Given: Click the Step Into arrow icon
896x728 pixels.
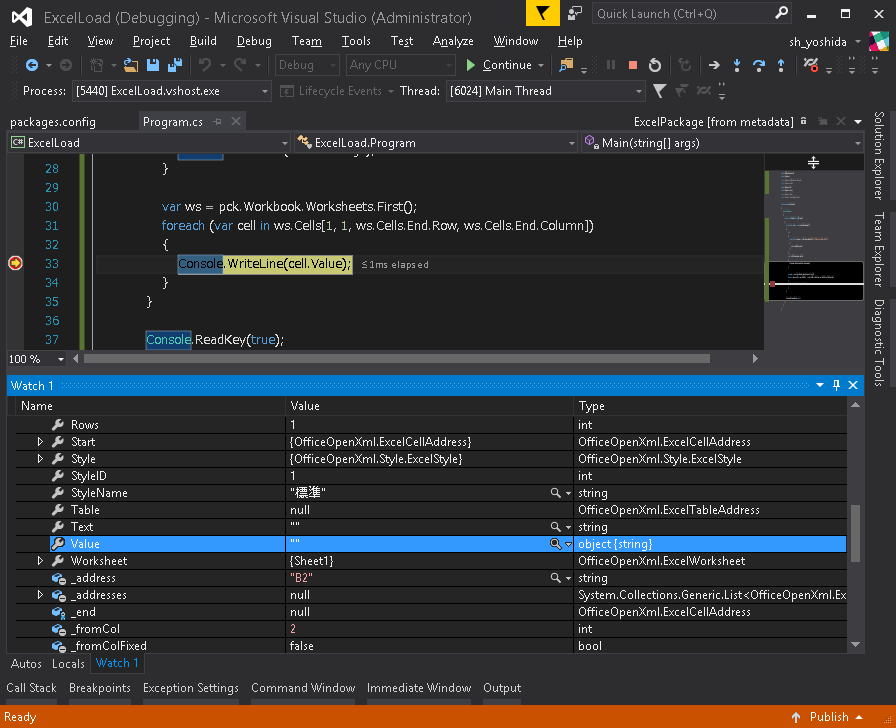Looking at the screenshot, I should (x=736, y=65).
